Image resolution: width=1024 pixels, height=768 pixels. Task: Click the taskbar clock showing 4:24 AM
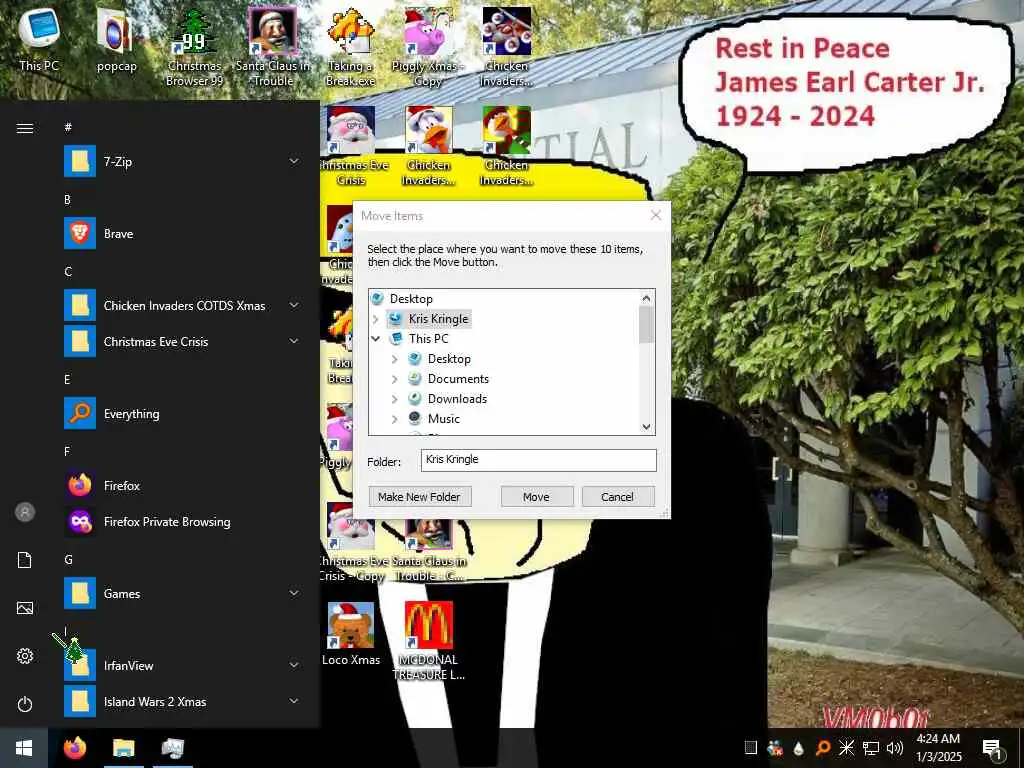(x=939, y=748)
